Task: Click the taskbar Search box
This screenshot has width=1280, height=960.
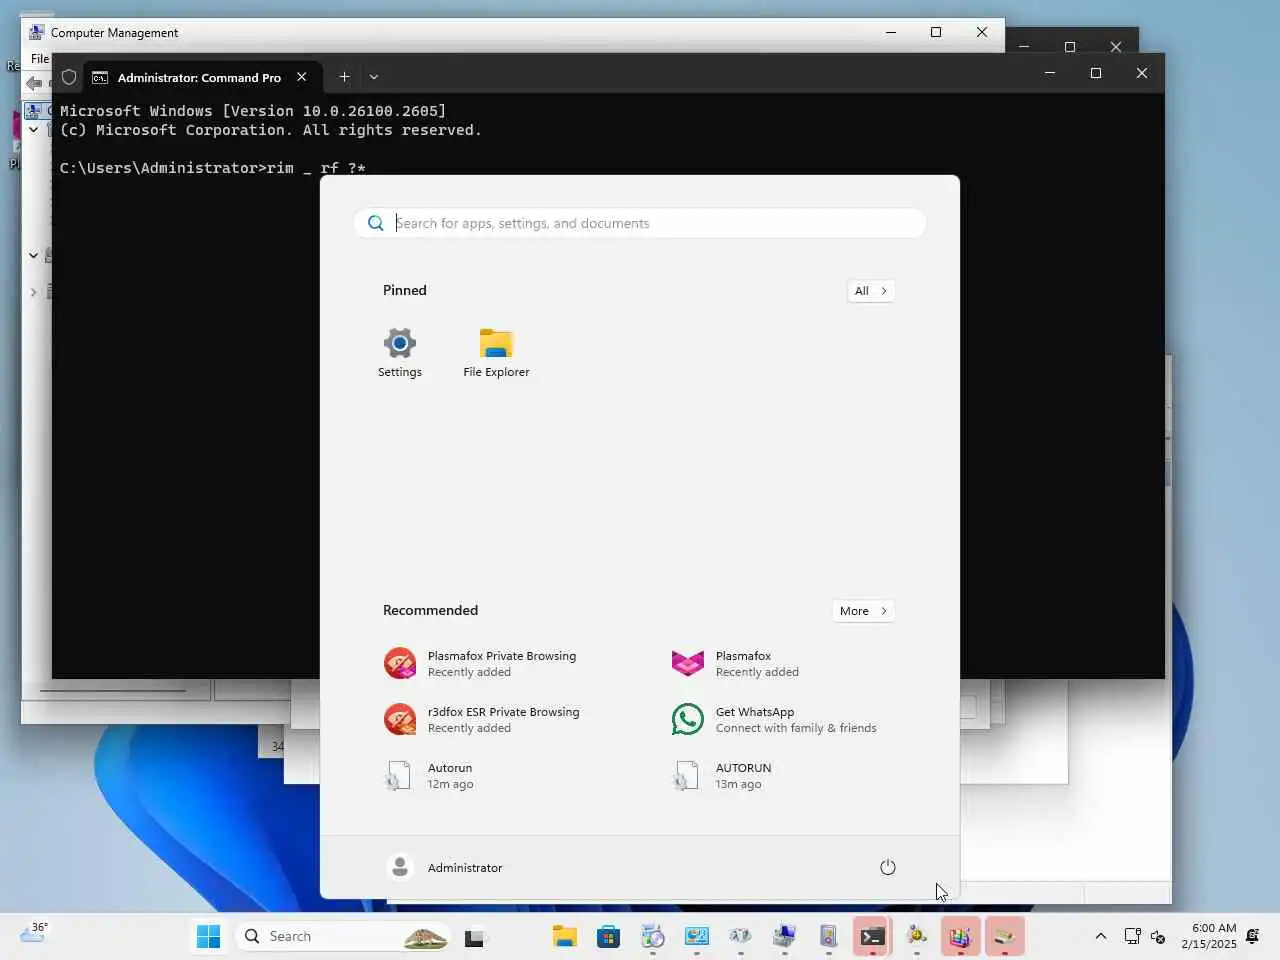Action: pos(341,936)
